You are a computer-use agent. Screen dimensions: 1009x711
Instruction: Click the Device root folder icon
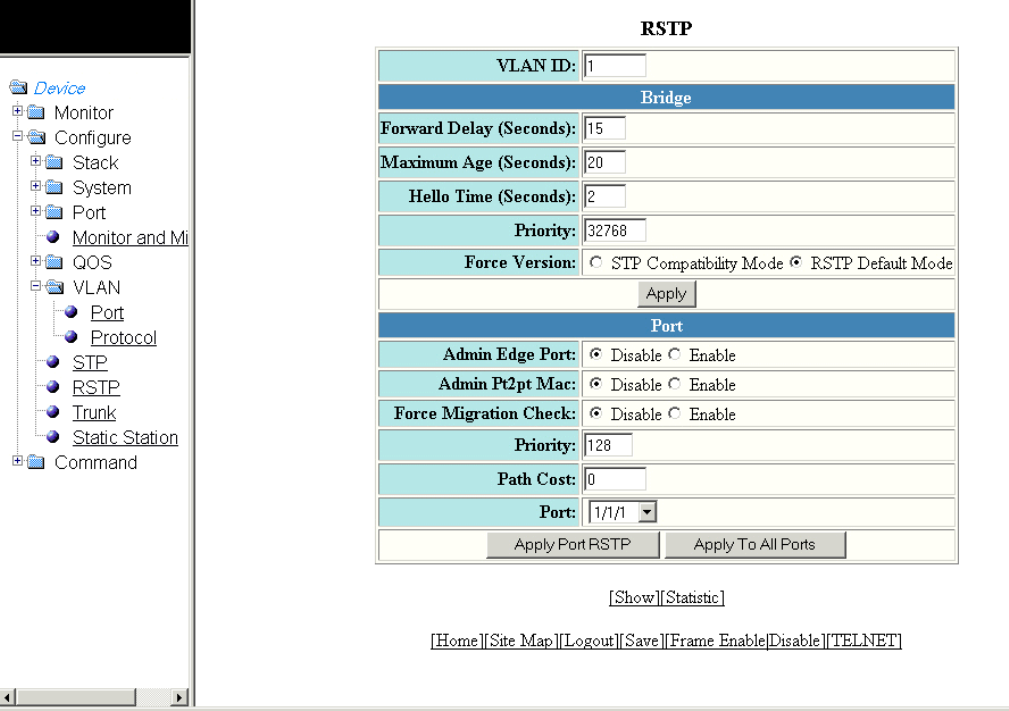[x=18, y=88]
